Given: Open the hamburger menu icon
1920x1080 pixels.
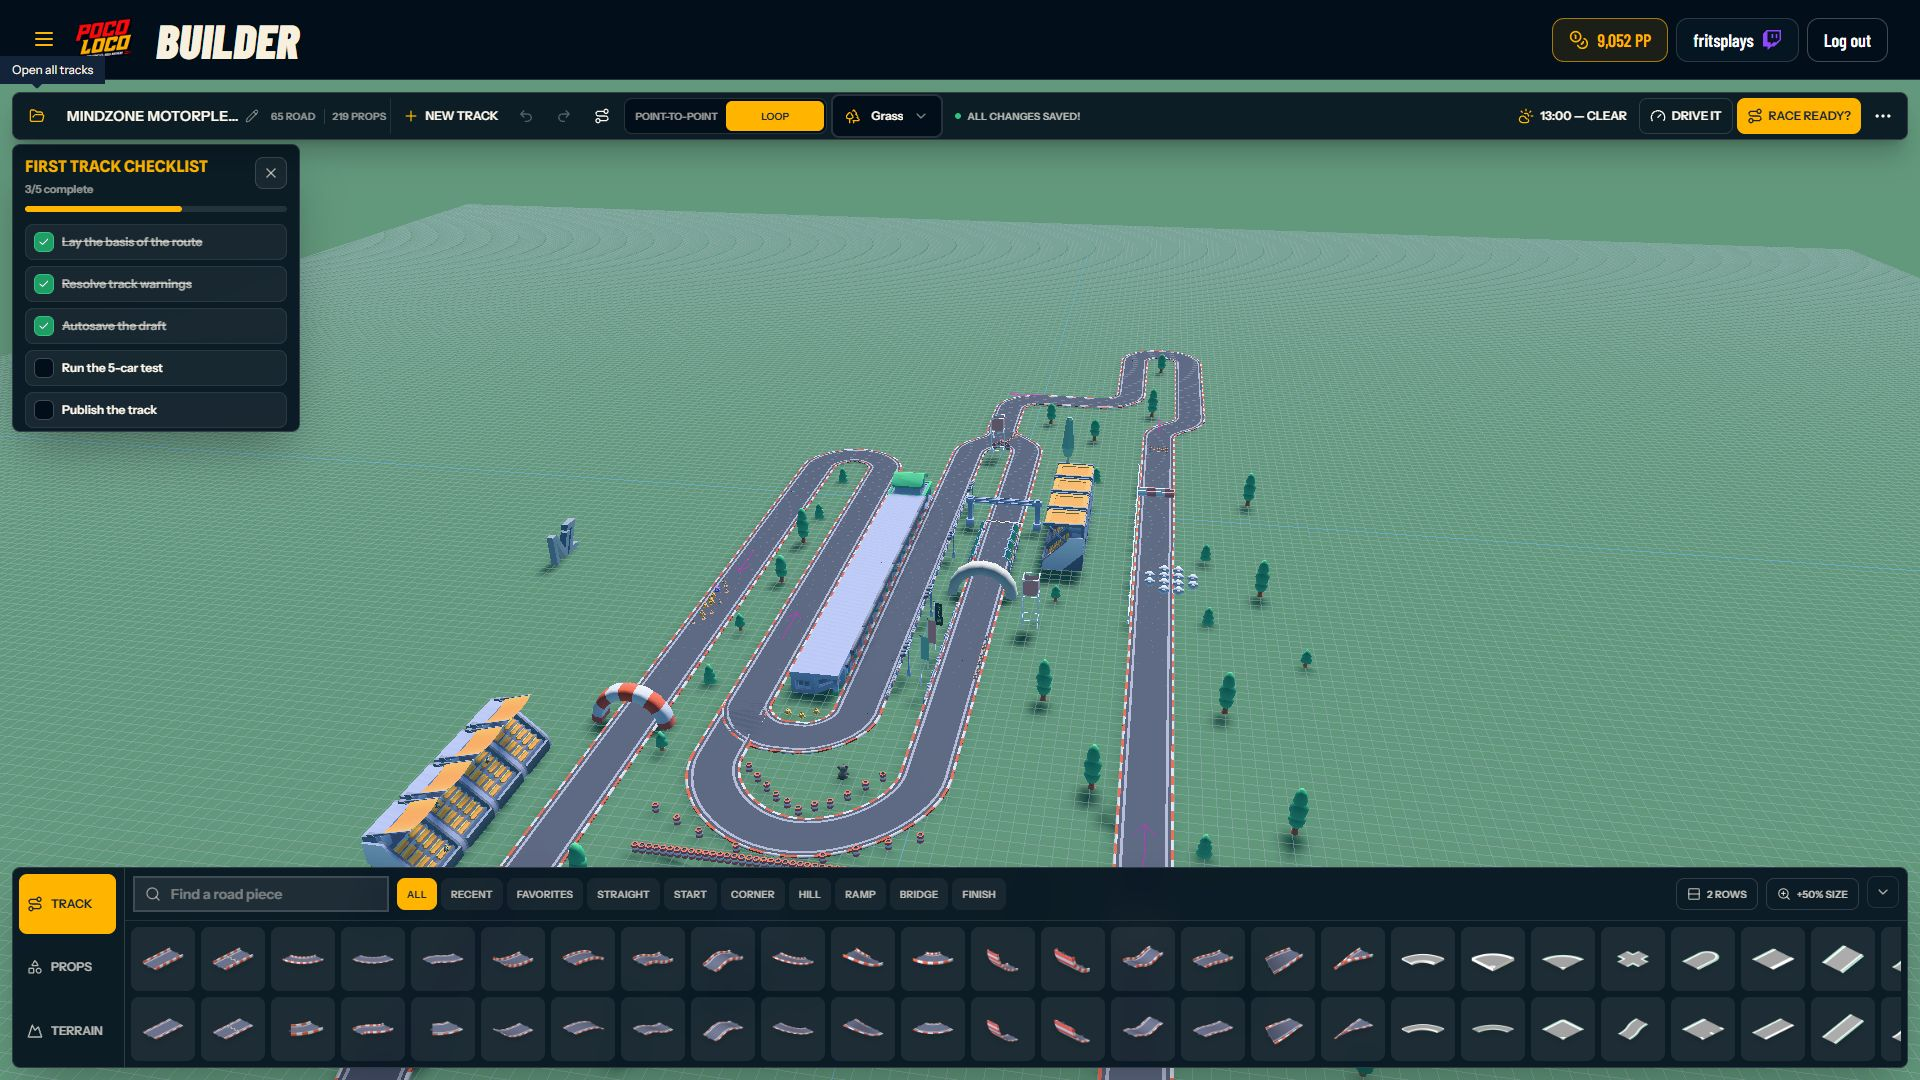Looking at the screenshot, I should click(43, 39).
